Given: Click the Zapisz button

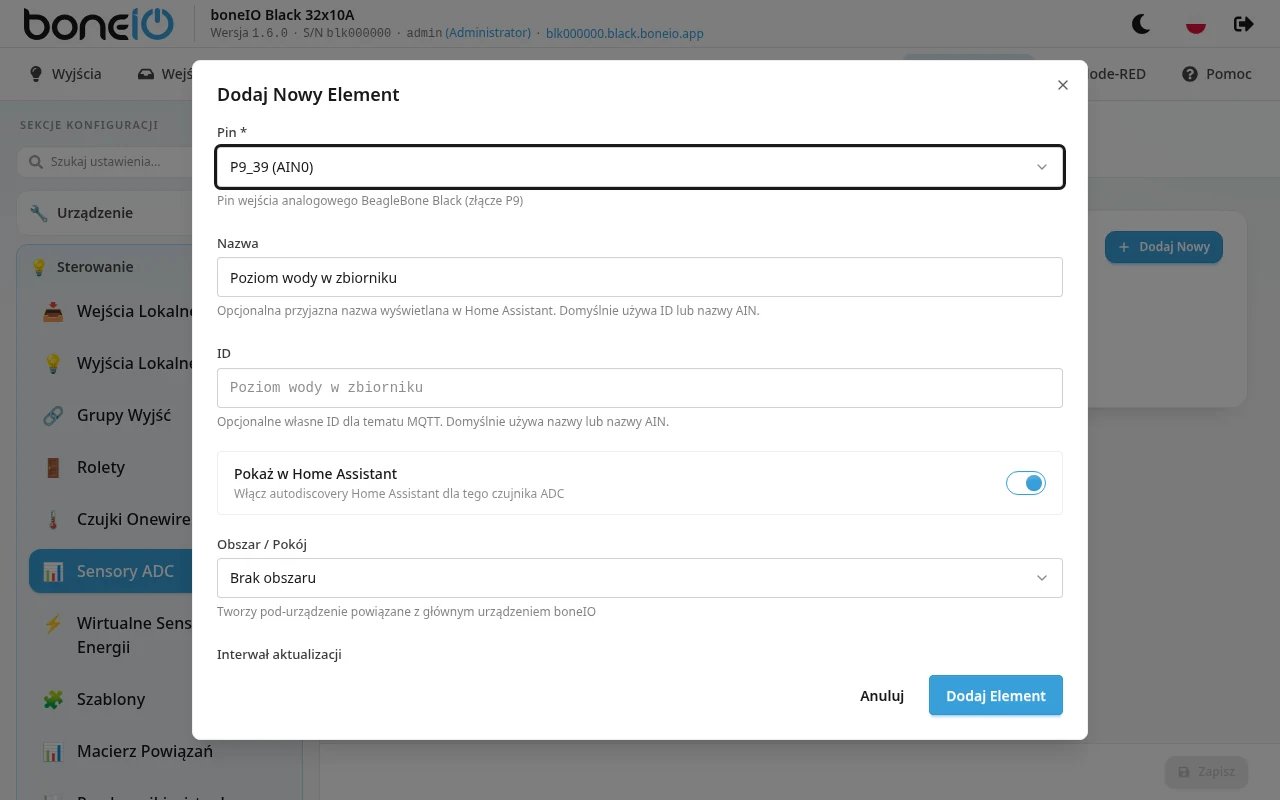Looking at the screenshot, I should click(1206, 772).
